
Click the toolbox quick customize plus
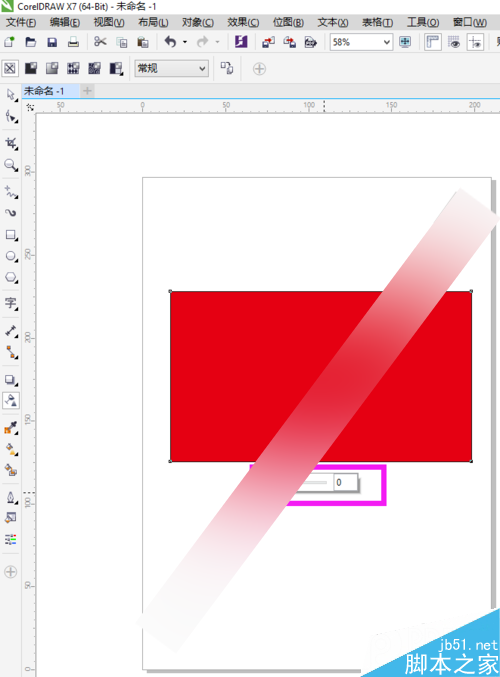point(10,572)
